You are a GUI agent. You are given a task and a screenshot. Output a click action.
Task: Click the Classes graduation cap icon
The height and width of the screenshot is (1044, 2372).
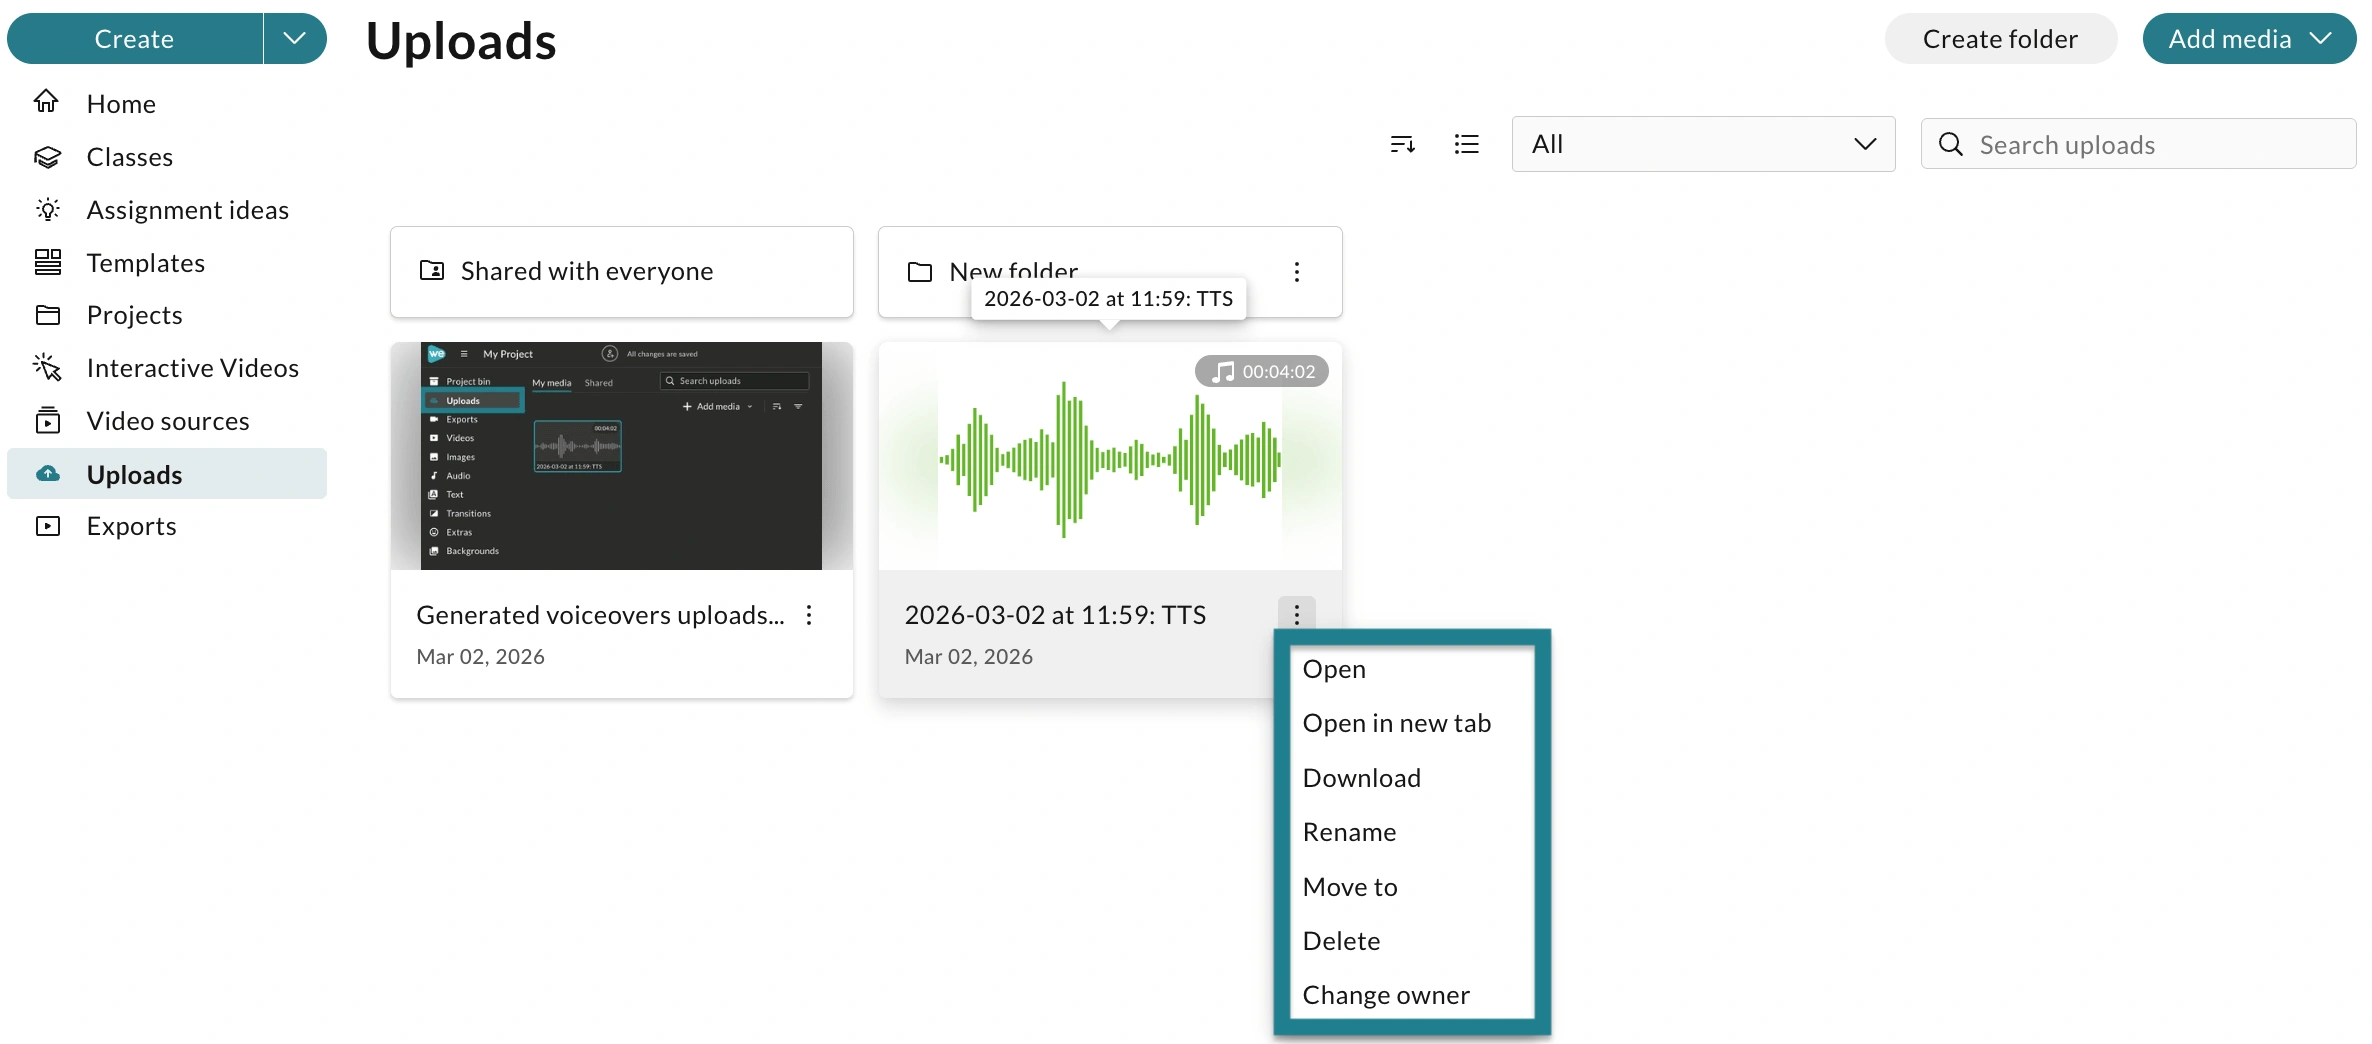click(47, 157)
